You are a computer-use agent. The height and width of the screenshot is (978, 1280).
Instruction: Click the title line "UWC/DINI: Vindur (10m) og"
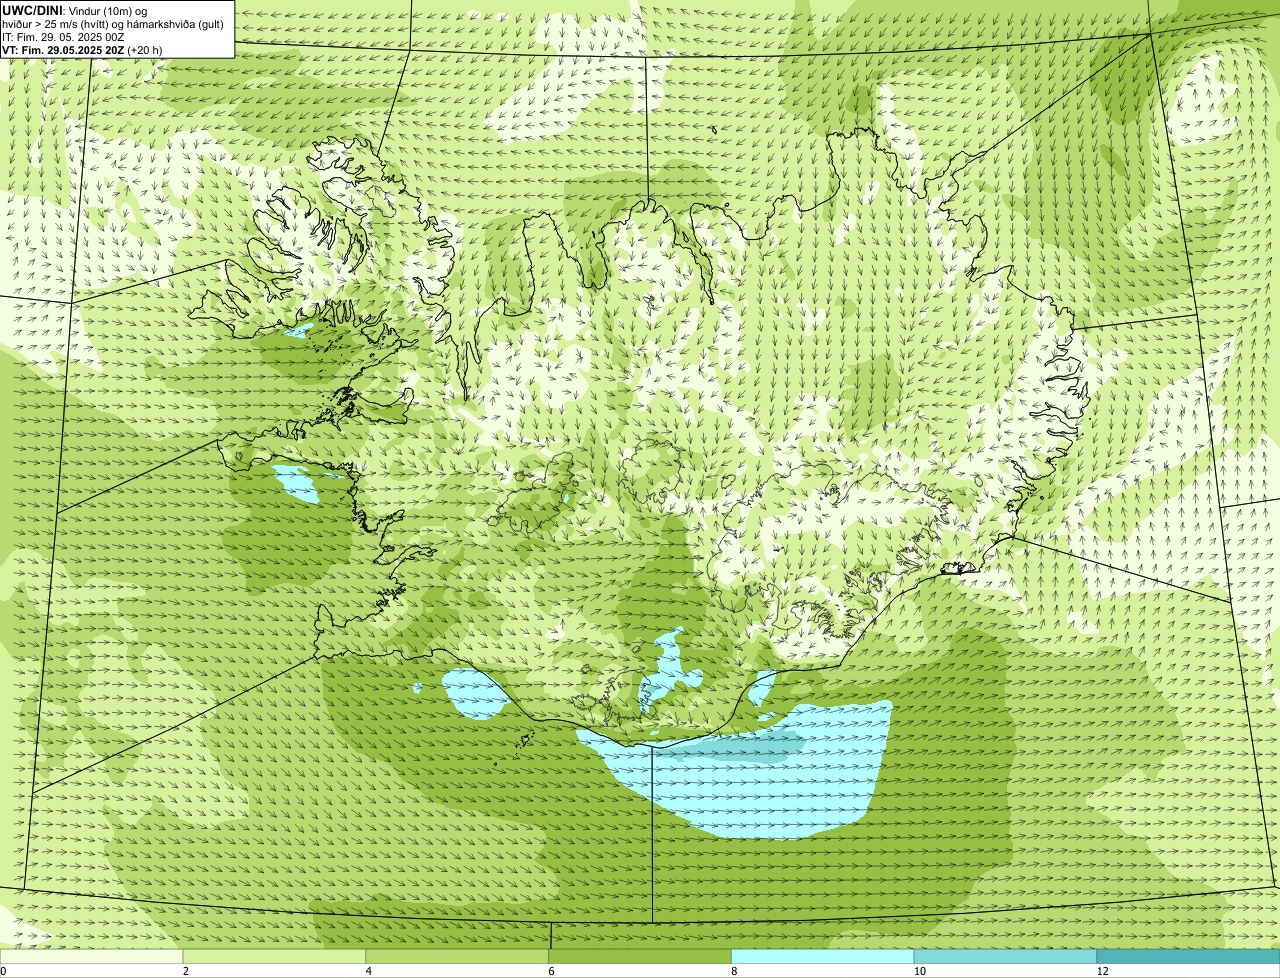pyautogui.click(x=75, y=10)
